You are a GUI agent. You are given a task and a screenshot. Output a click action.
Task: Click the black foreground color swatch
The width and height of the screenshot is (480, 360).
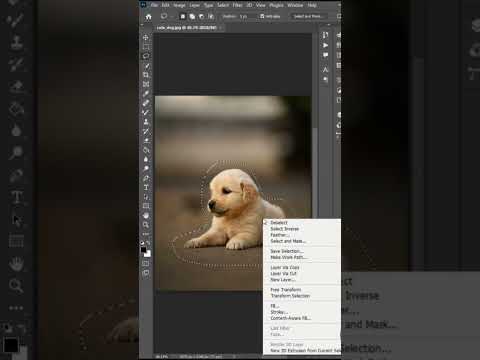click(143, 249)
